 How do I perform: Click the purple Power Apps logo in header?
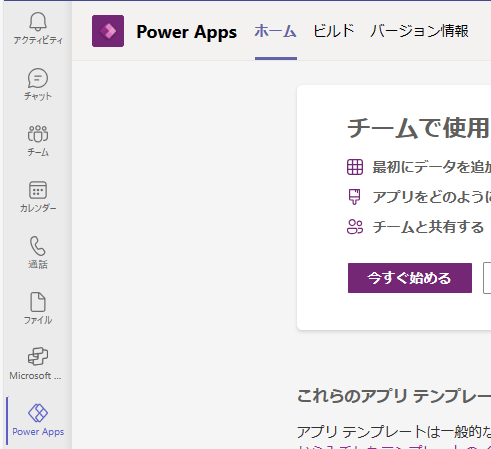click(108, 31)
